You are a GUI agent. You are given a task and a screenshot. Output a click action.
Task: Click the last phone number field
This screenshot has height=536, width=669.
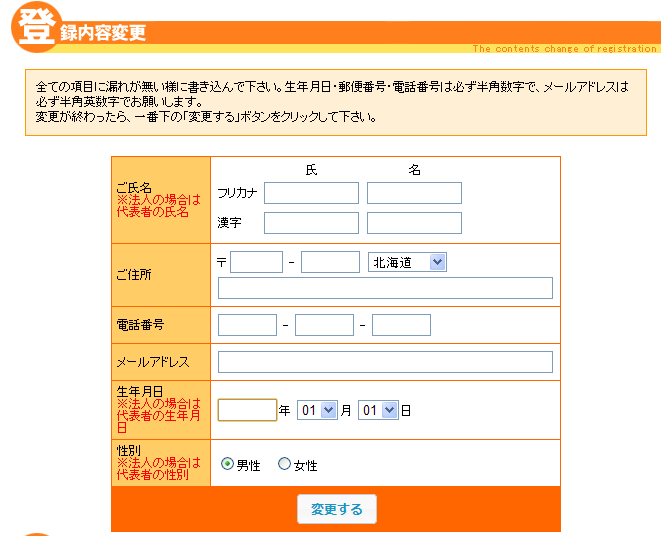point(401,325)
